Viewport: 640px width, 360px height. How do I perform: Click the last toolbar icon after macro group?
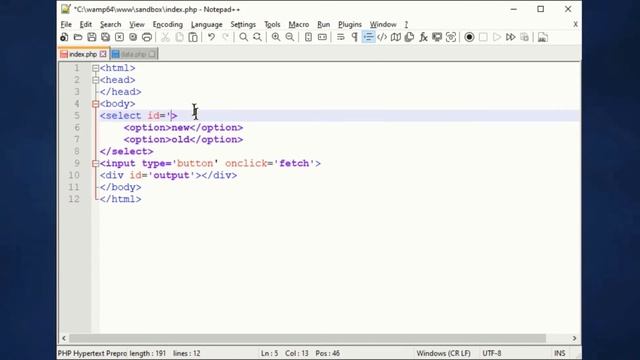point(543,37)
